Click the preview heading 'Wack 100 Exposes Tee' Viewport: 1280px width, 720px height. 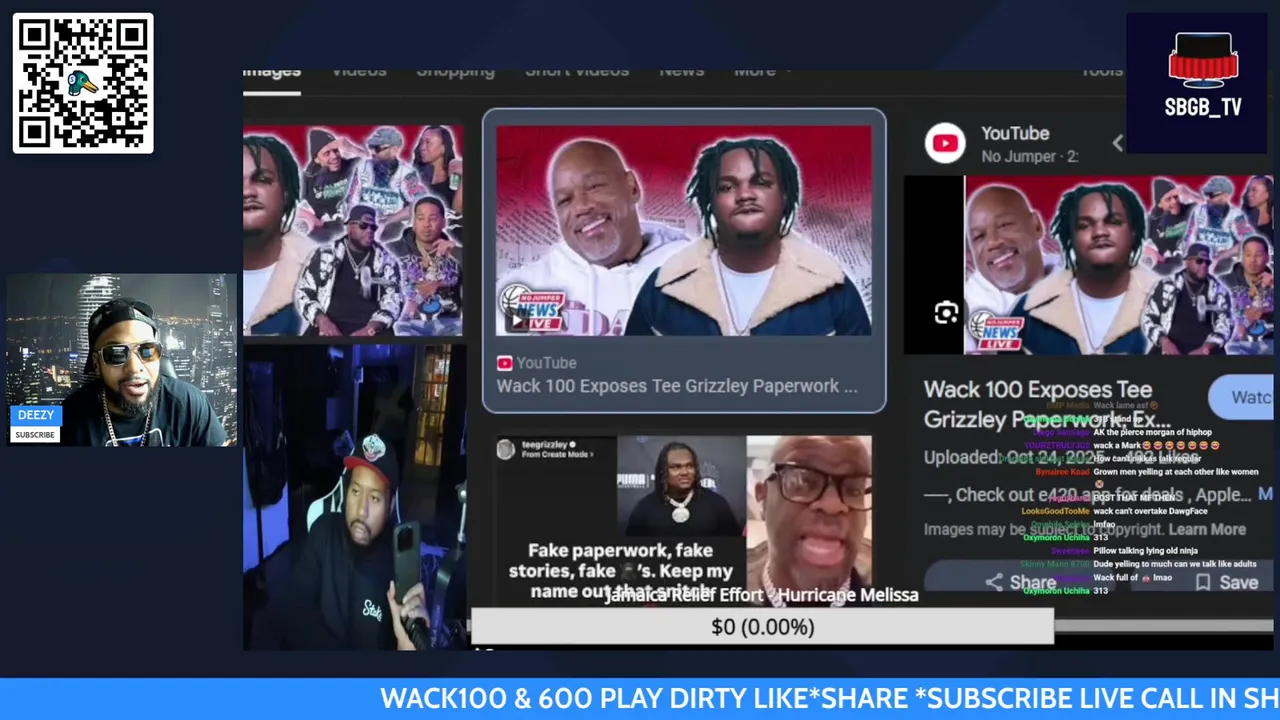(1038, 389)
